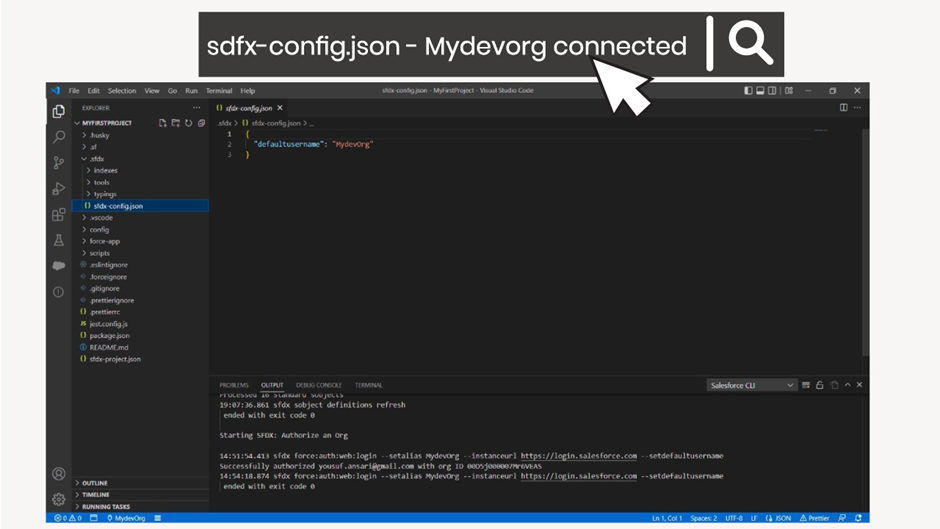940x529 pixels.
Task: Toggle secondary side bar layout icon
Action: click(x=772, y=91)
